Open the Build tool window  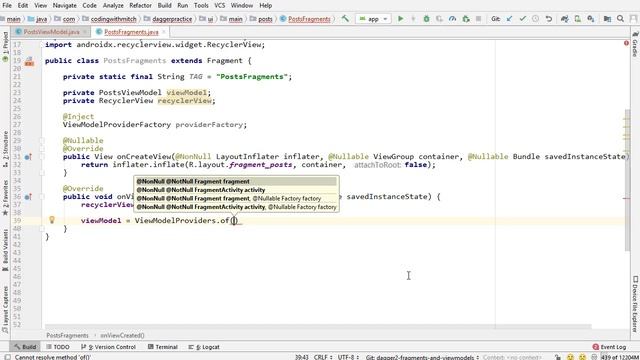[25, 347]
